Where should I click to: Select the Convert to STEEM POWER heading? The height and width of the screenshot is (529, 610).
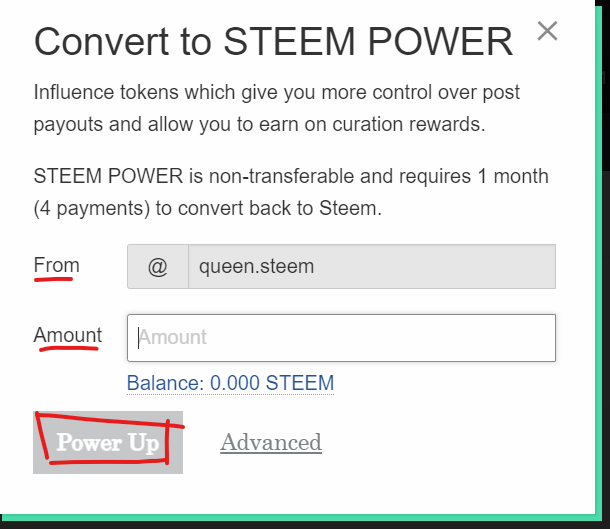point(273,41)
